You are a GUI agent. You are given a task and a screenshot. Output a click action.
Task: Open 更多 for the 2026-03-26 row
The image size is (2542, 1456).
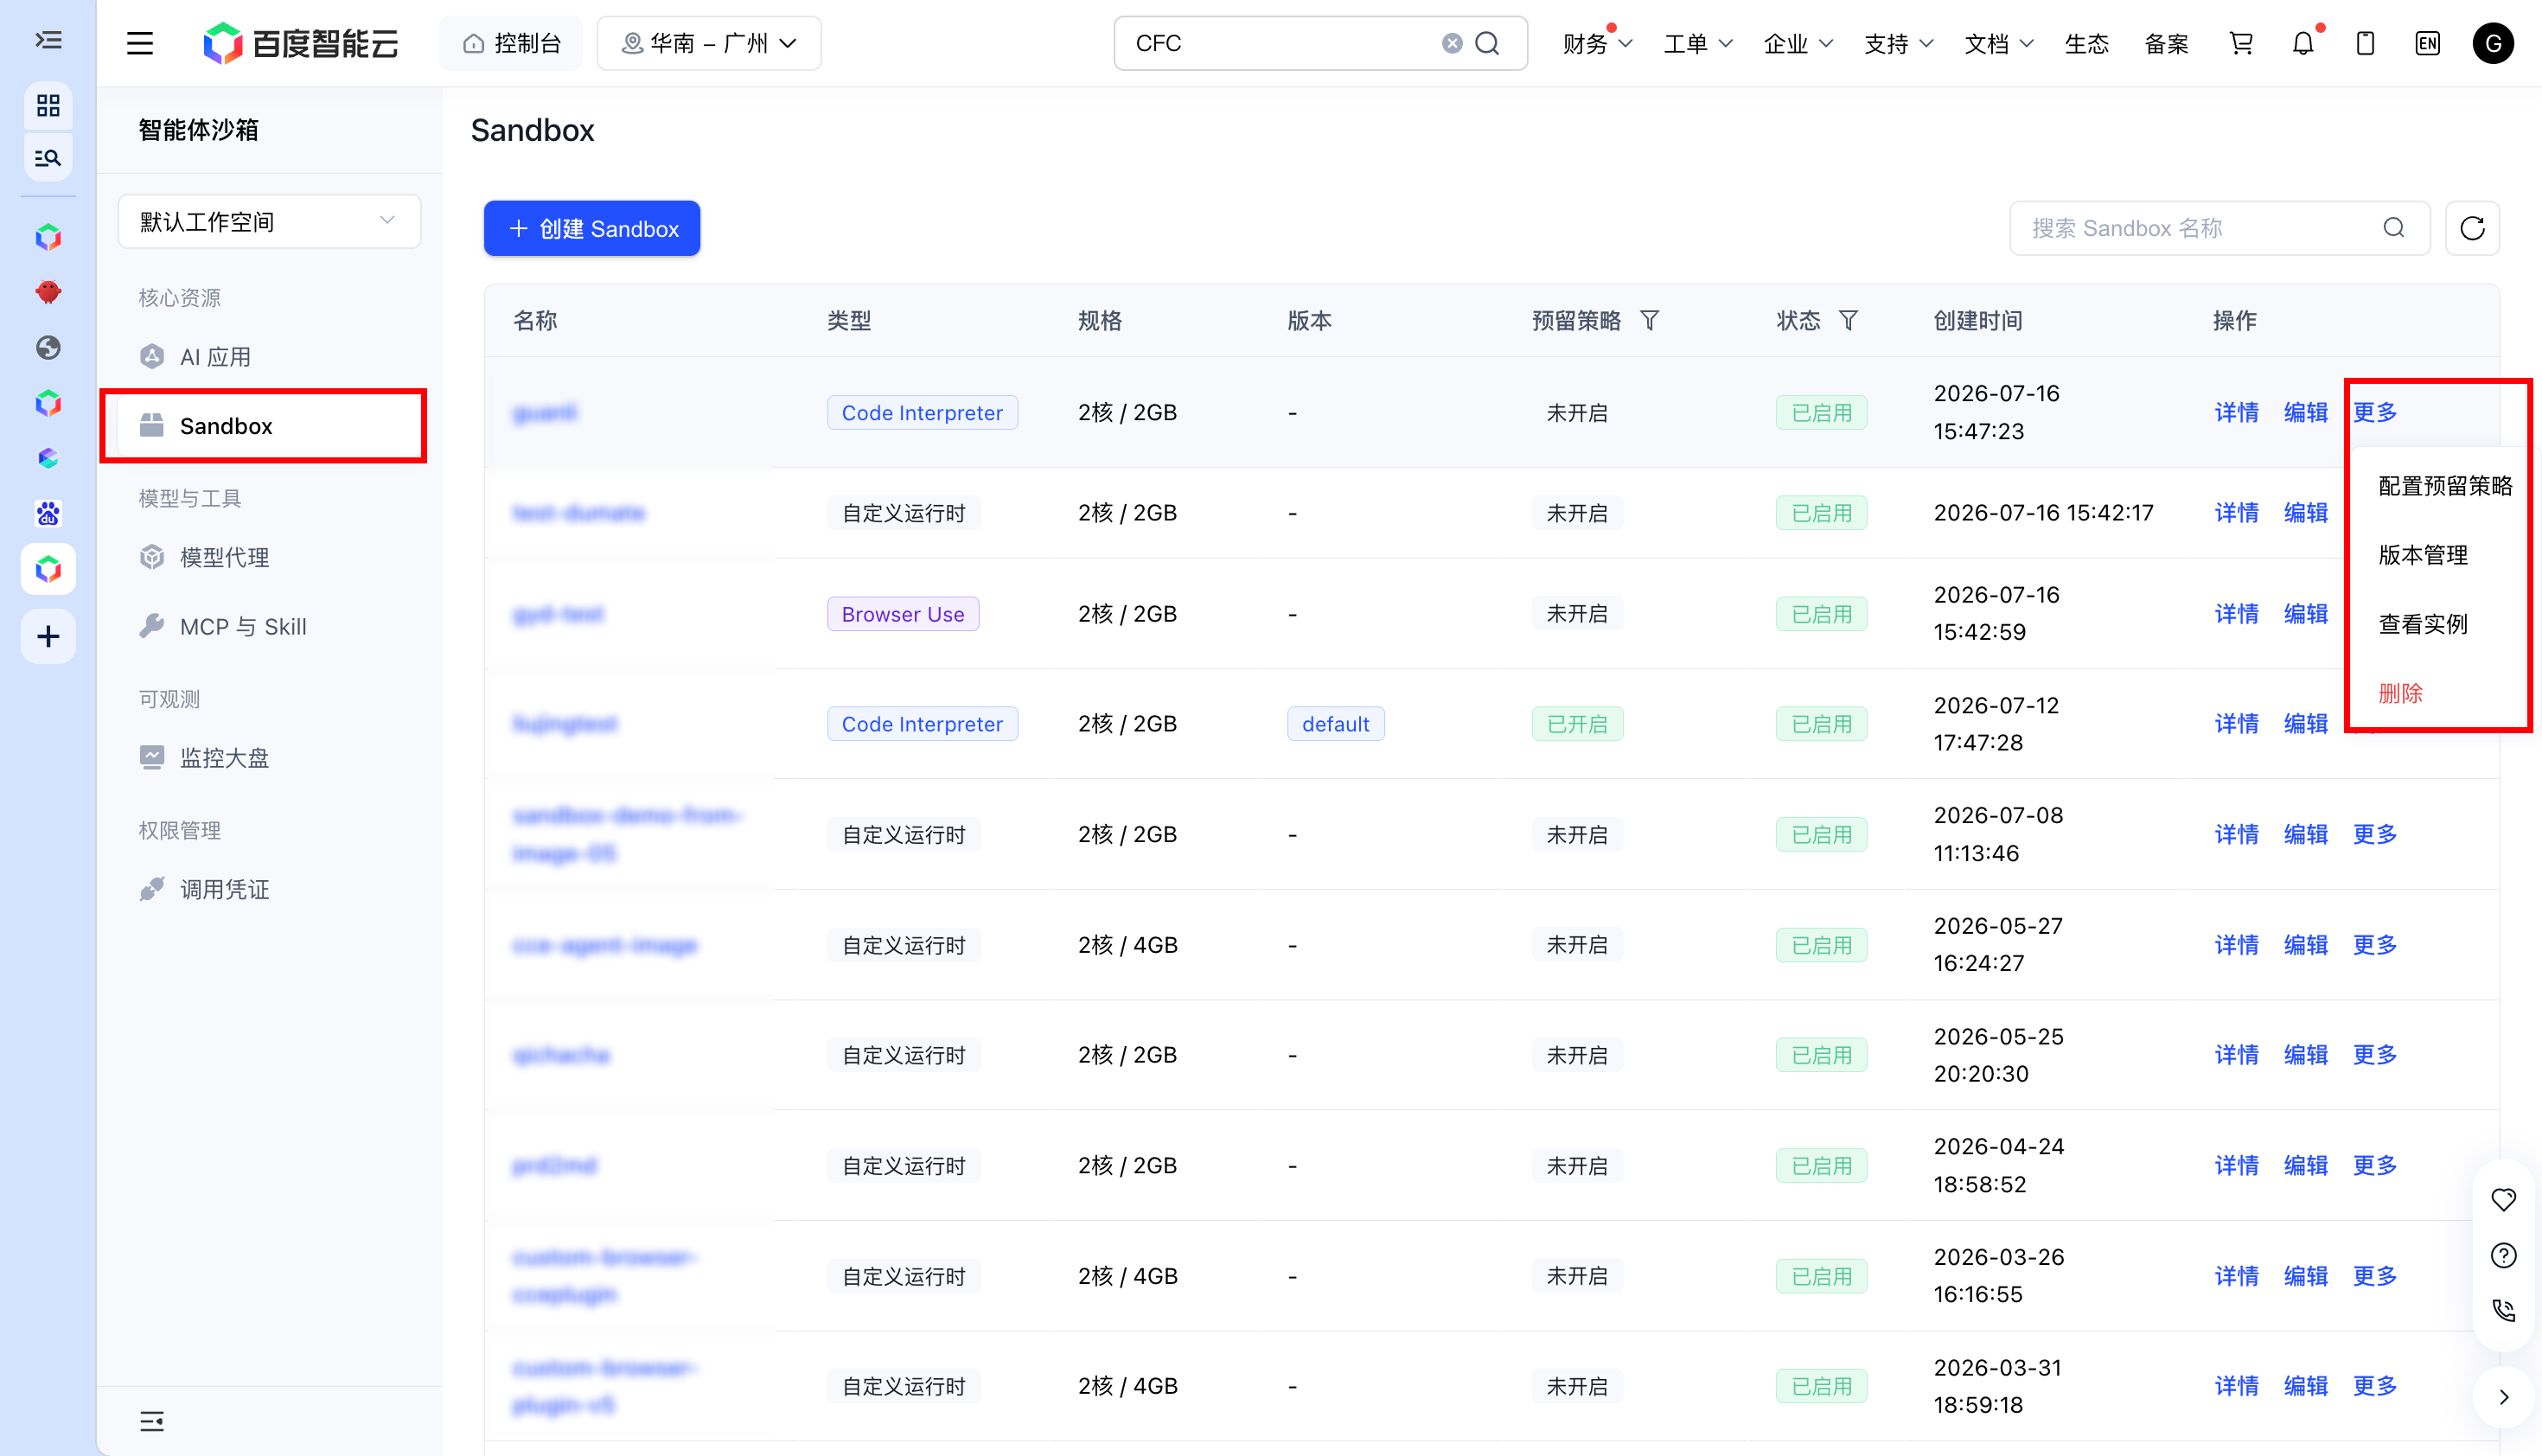coord(2374,1276)
